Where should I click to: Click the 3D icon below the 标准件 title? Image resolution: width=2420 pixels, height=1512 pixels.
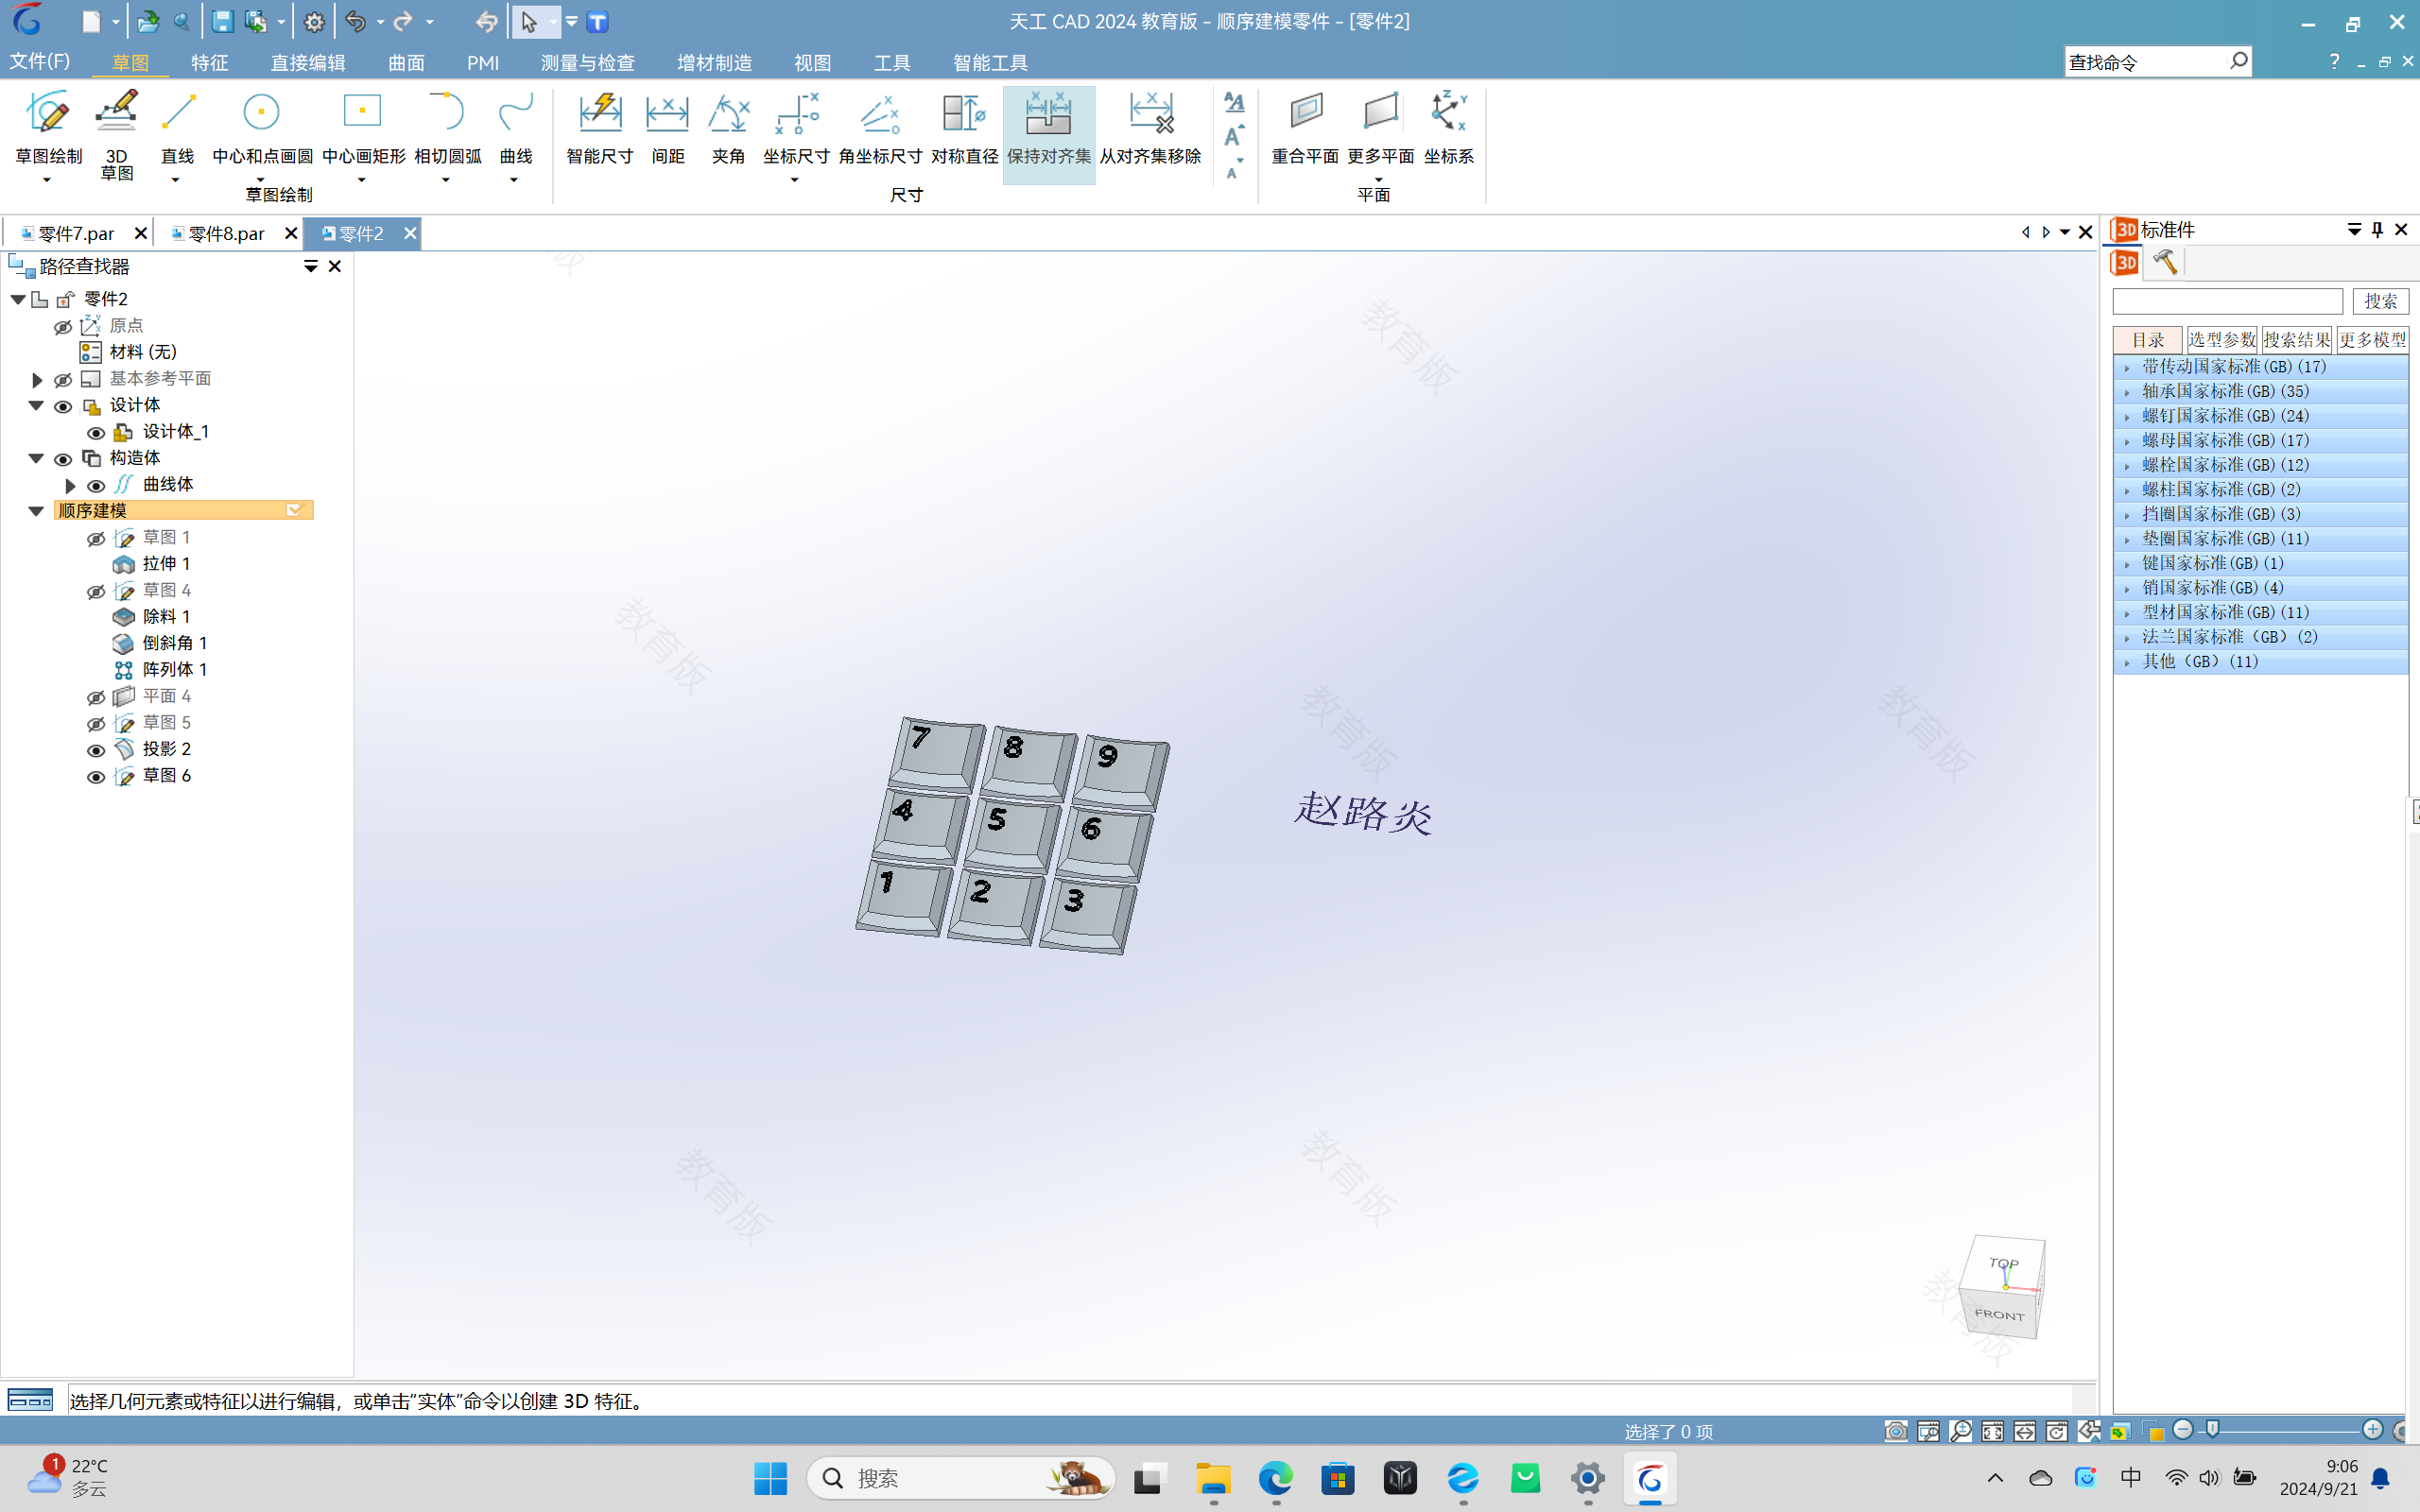pos(2125,262)
